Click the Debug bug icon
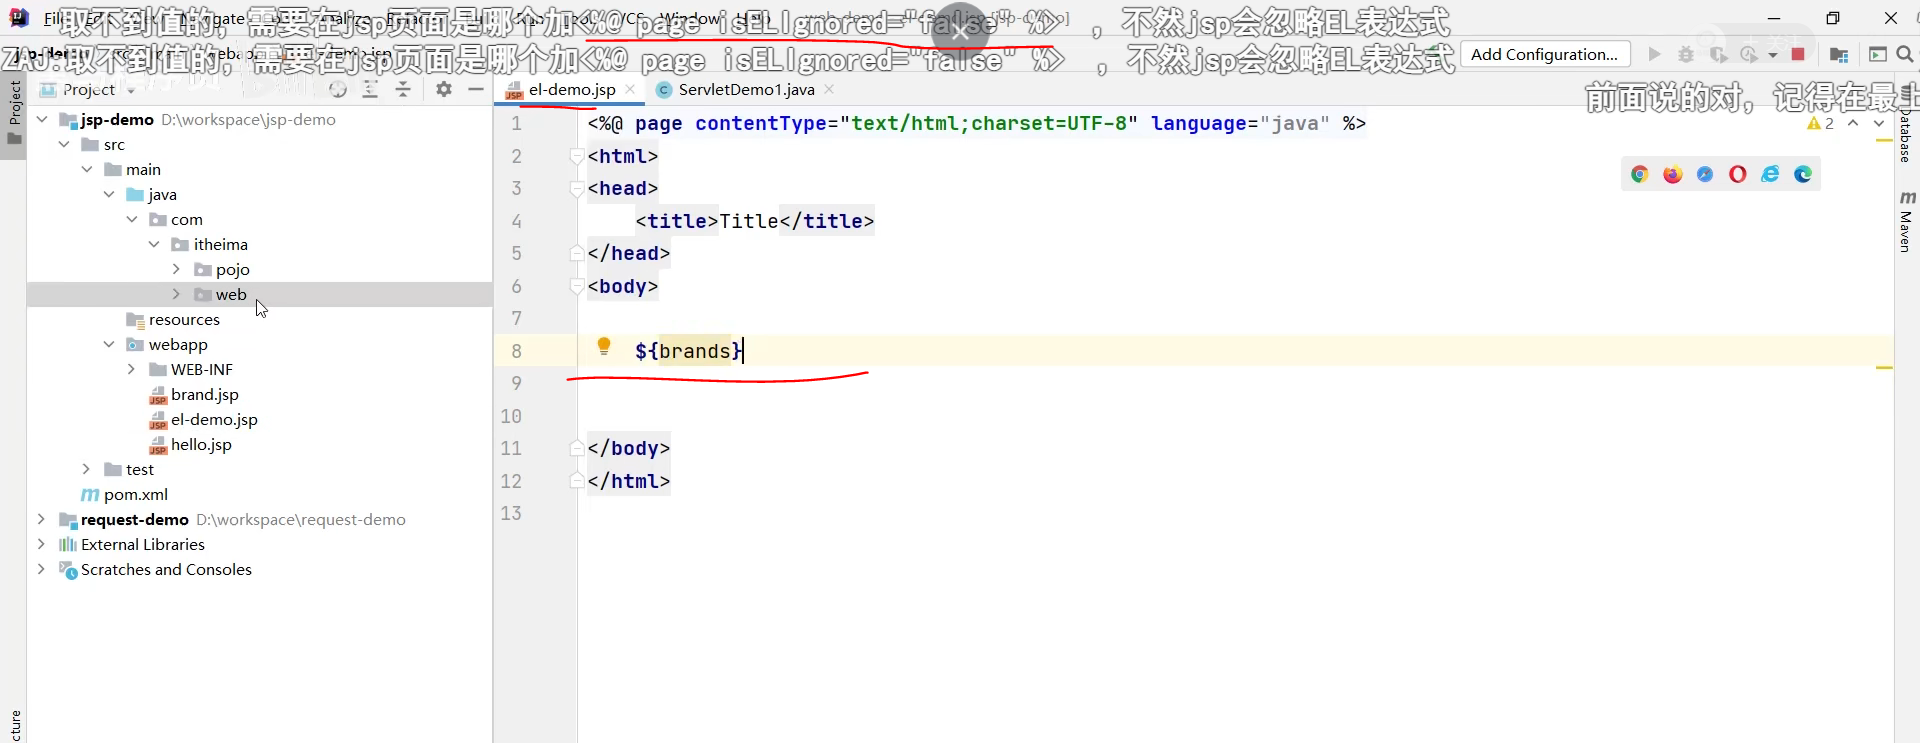The height and width of the screenshot is (743, 1920). coord(1686,54)
